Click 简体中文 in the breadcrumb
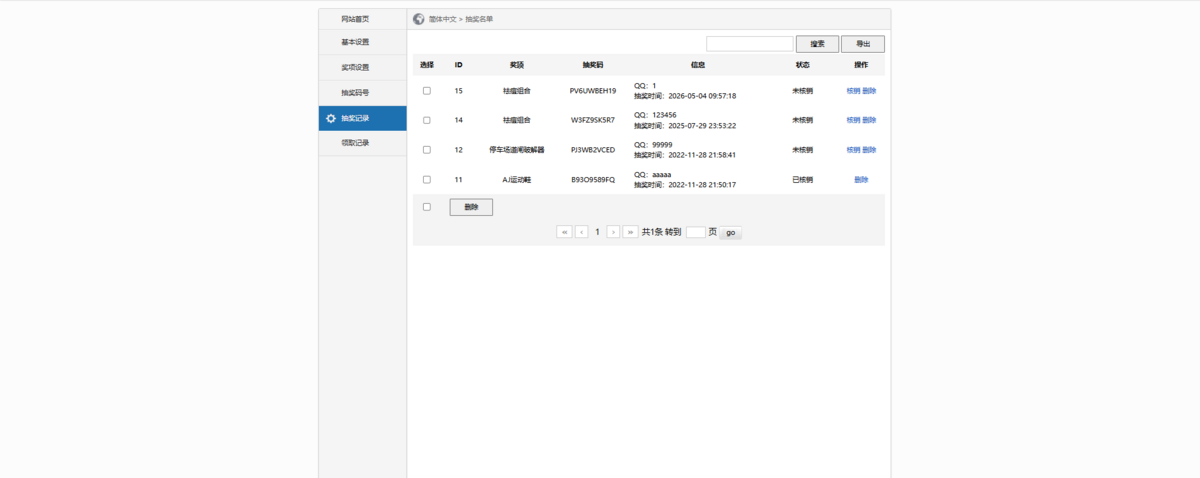This screenshot has width=1200, height=478. (x=442, y=19)
